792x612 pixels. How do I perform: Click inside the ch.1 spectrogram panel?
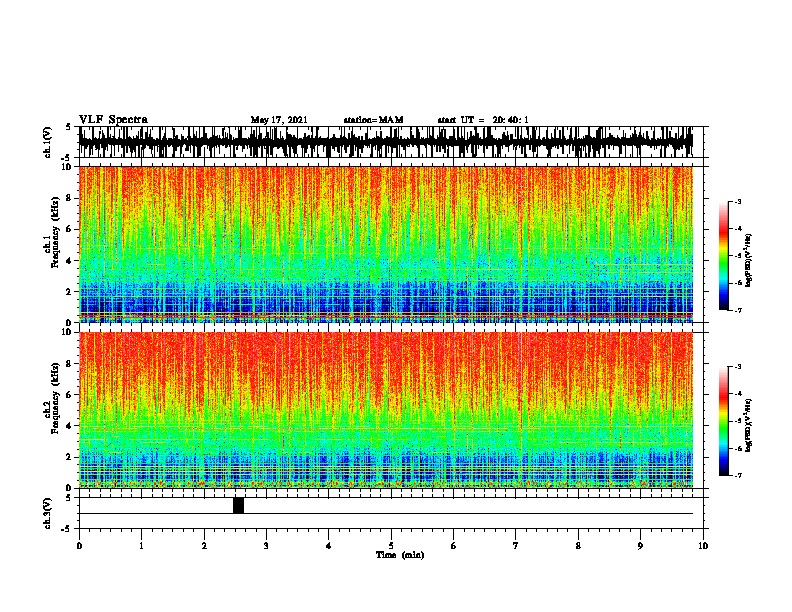(x=386, y=244)
